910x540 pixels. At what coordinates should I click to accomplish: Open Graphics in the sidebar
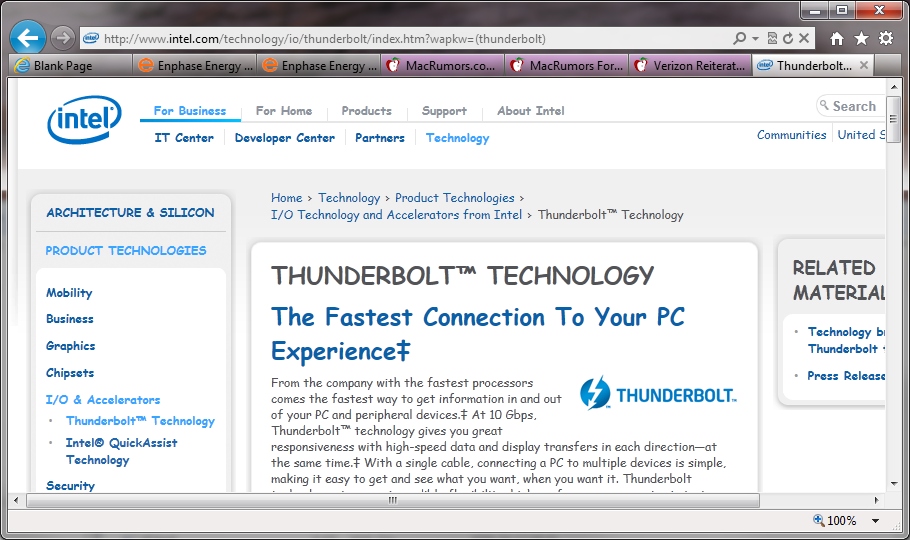tap(70, 345)
